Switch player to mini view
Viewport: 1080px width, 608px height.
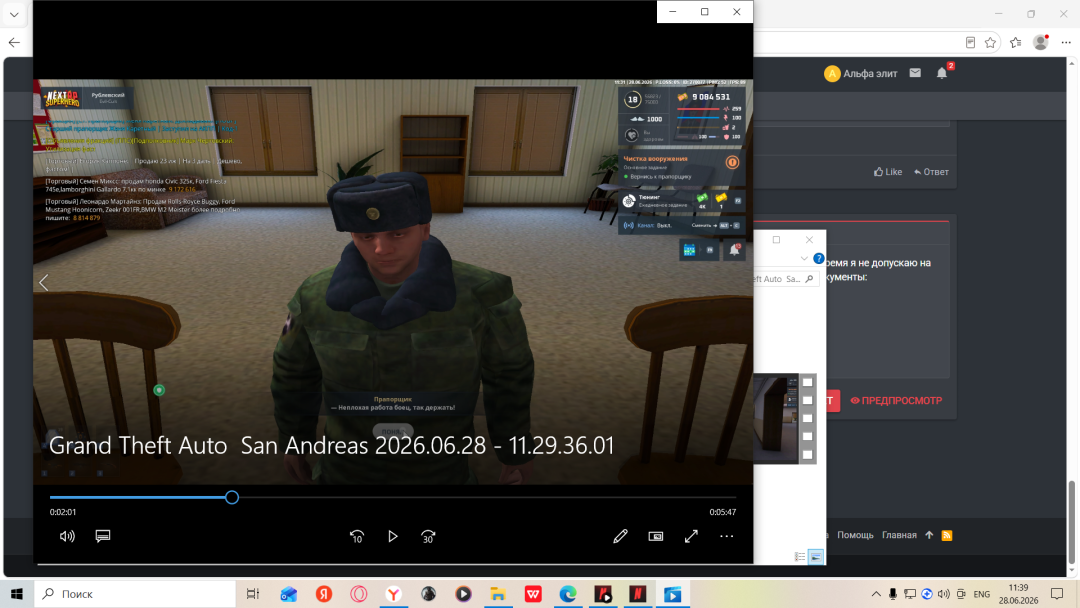656,536
